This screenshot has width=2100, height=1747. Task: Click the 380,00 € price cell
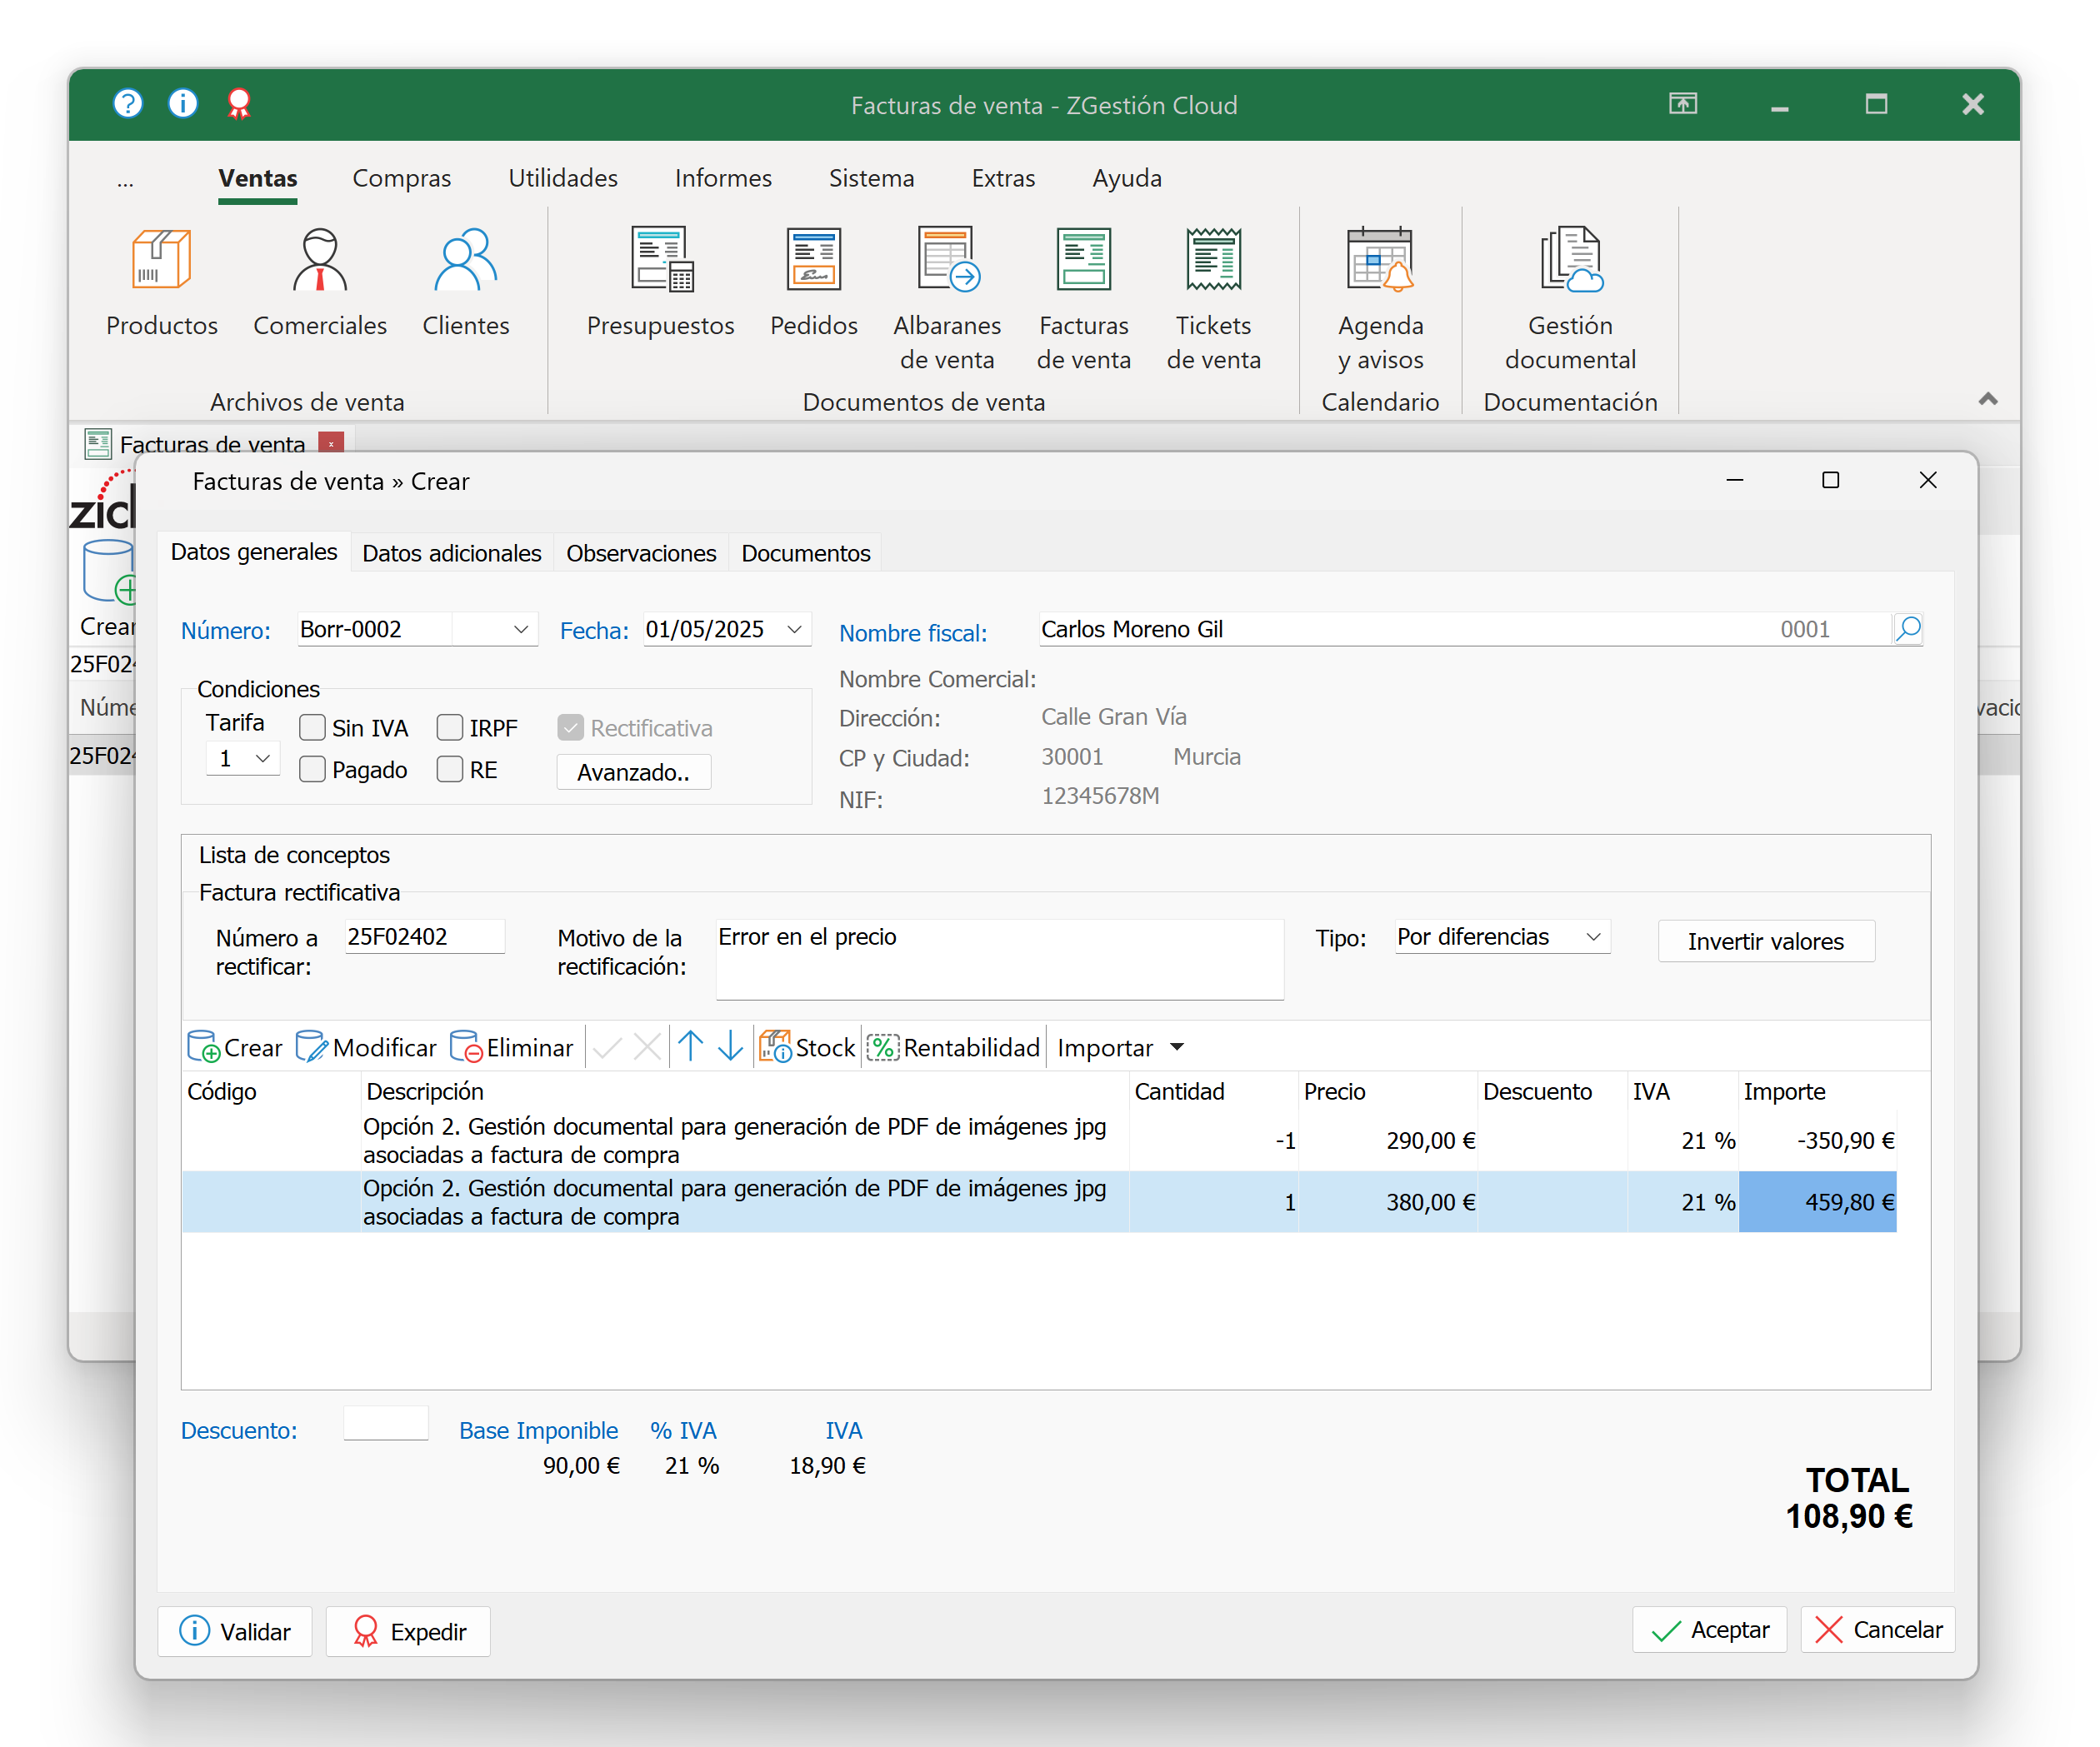pyautogui.click(x=1387, y=1202)
